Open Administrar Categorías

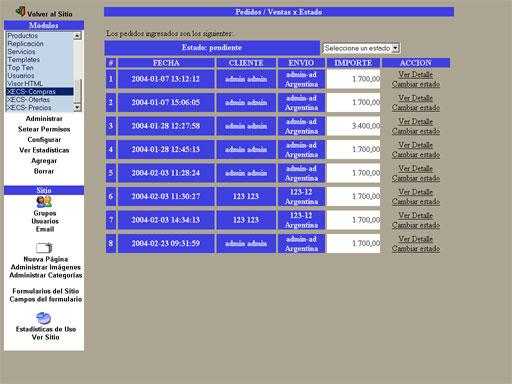tap(46, 275)
